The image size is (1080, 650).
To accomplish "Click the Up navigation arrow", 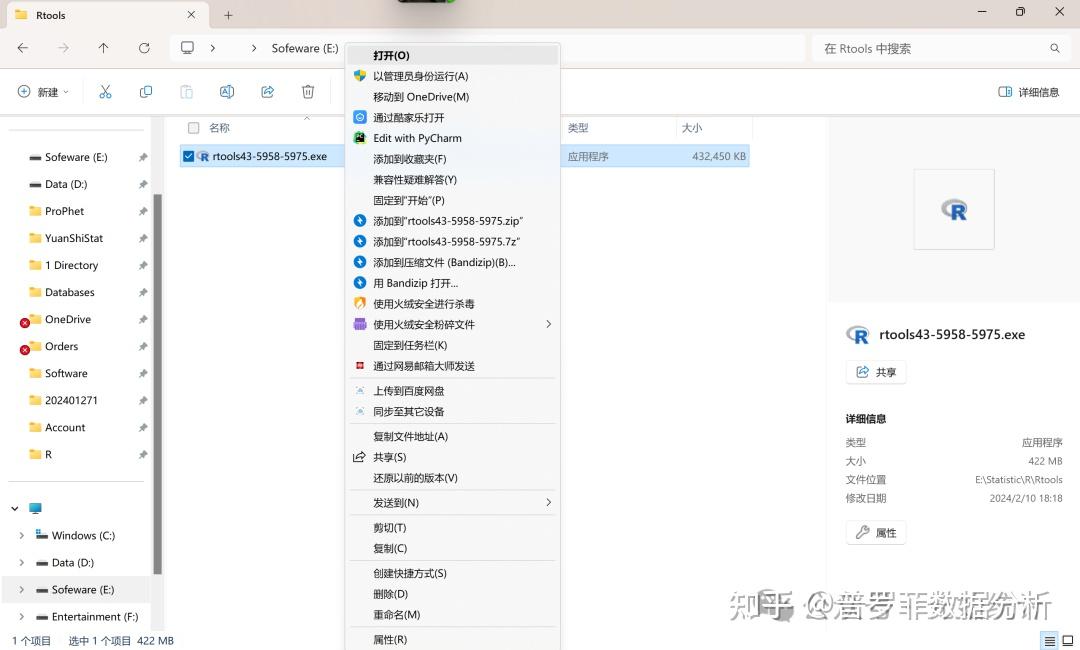I will coord(103,47).
